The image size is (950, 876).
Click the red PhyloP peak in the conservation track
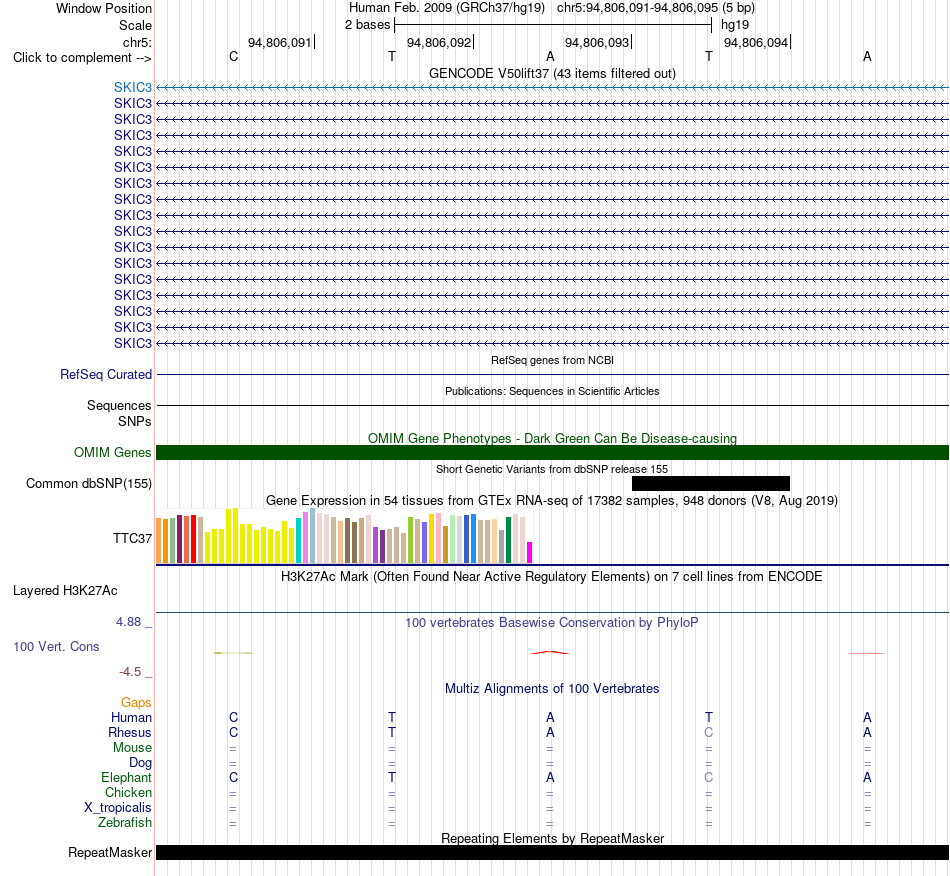550,652
